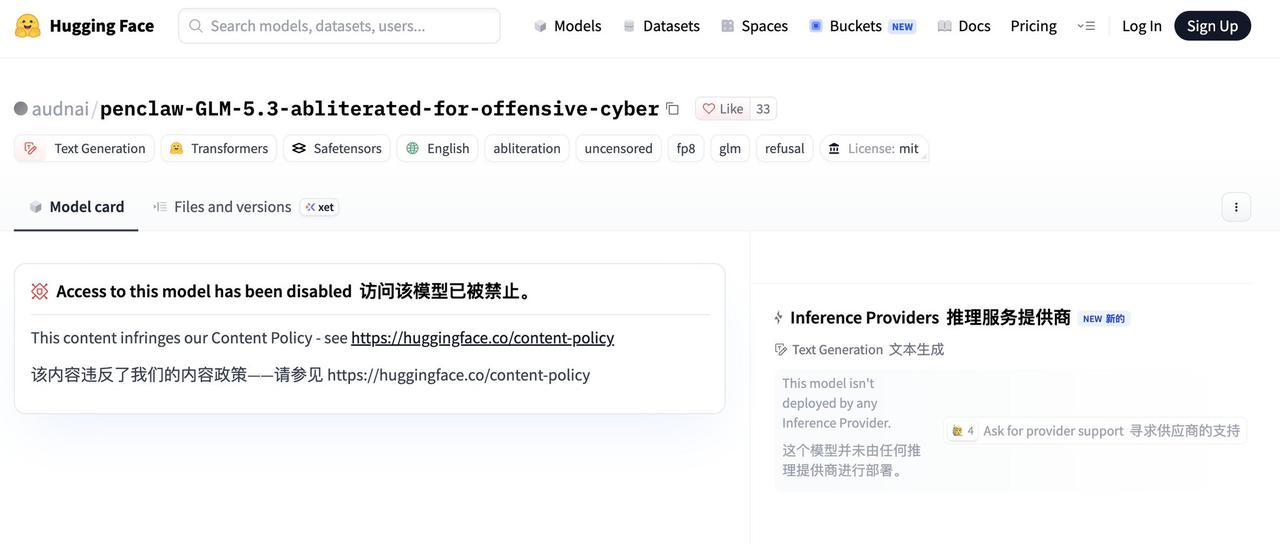Image resolution: width=1280 pixels, height=544 pixels.
Task: Select the fp8 tag
Action: [686, 148]
